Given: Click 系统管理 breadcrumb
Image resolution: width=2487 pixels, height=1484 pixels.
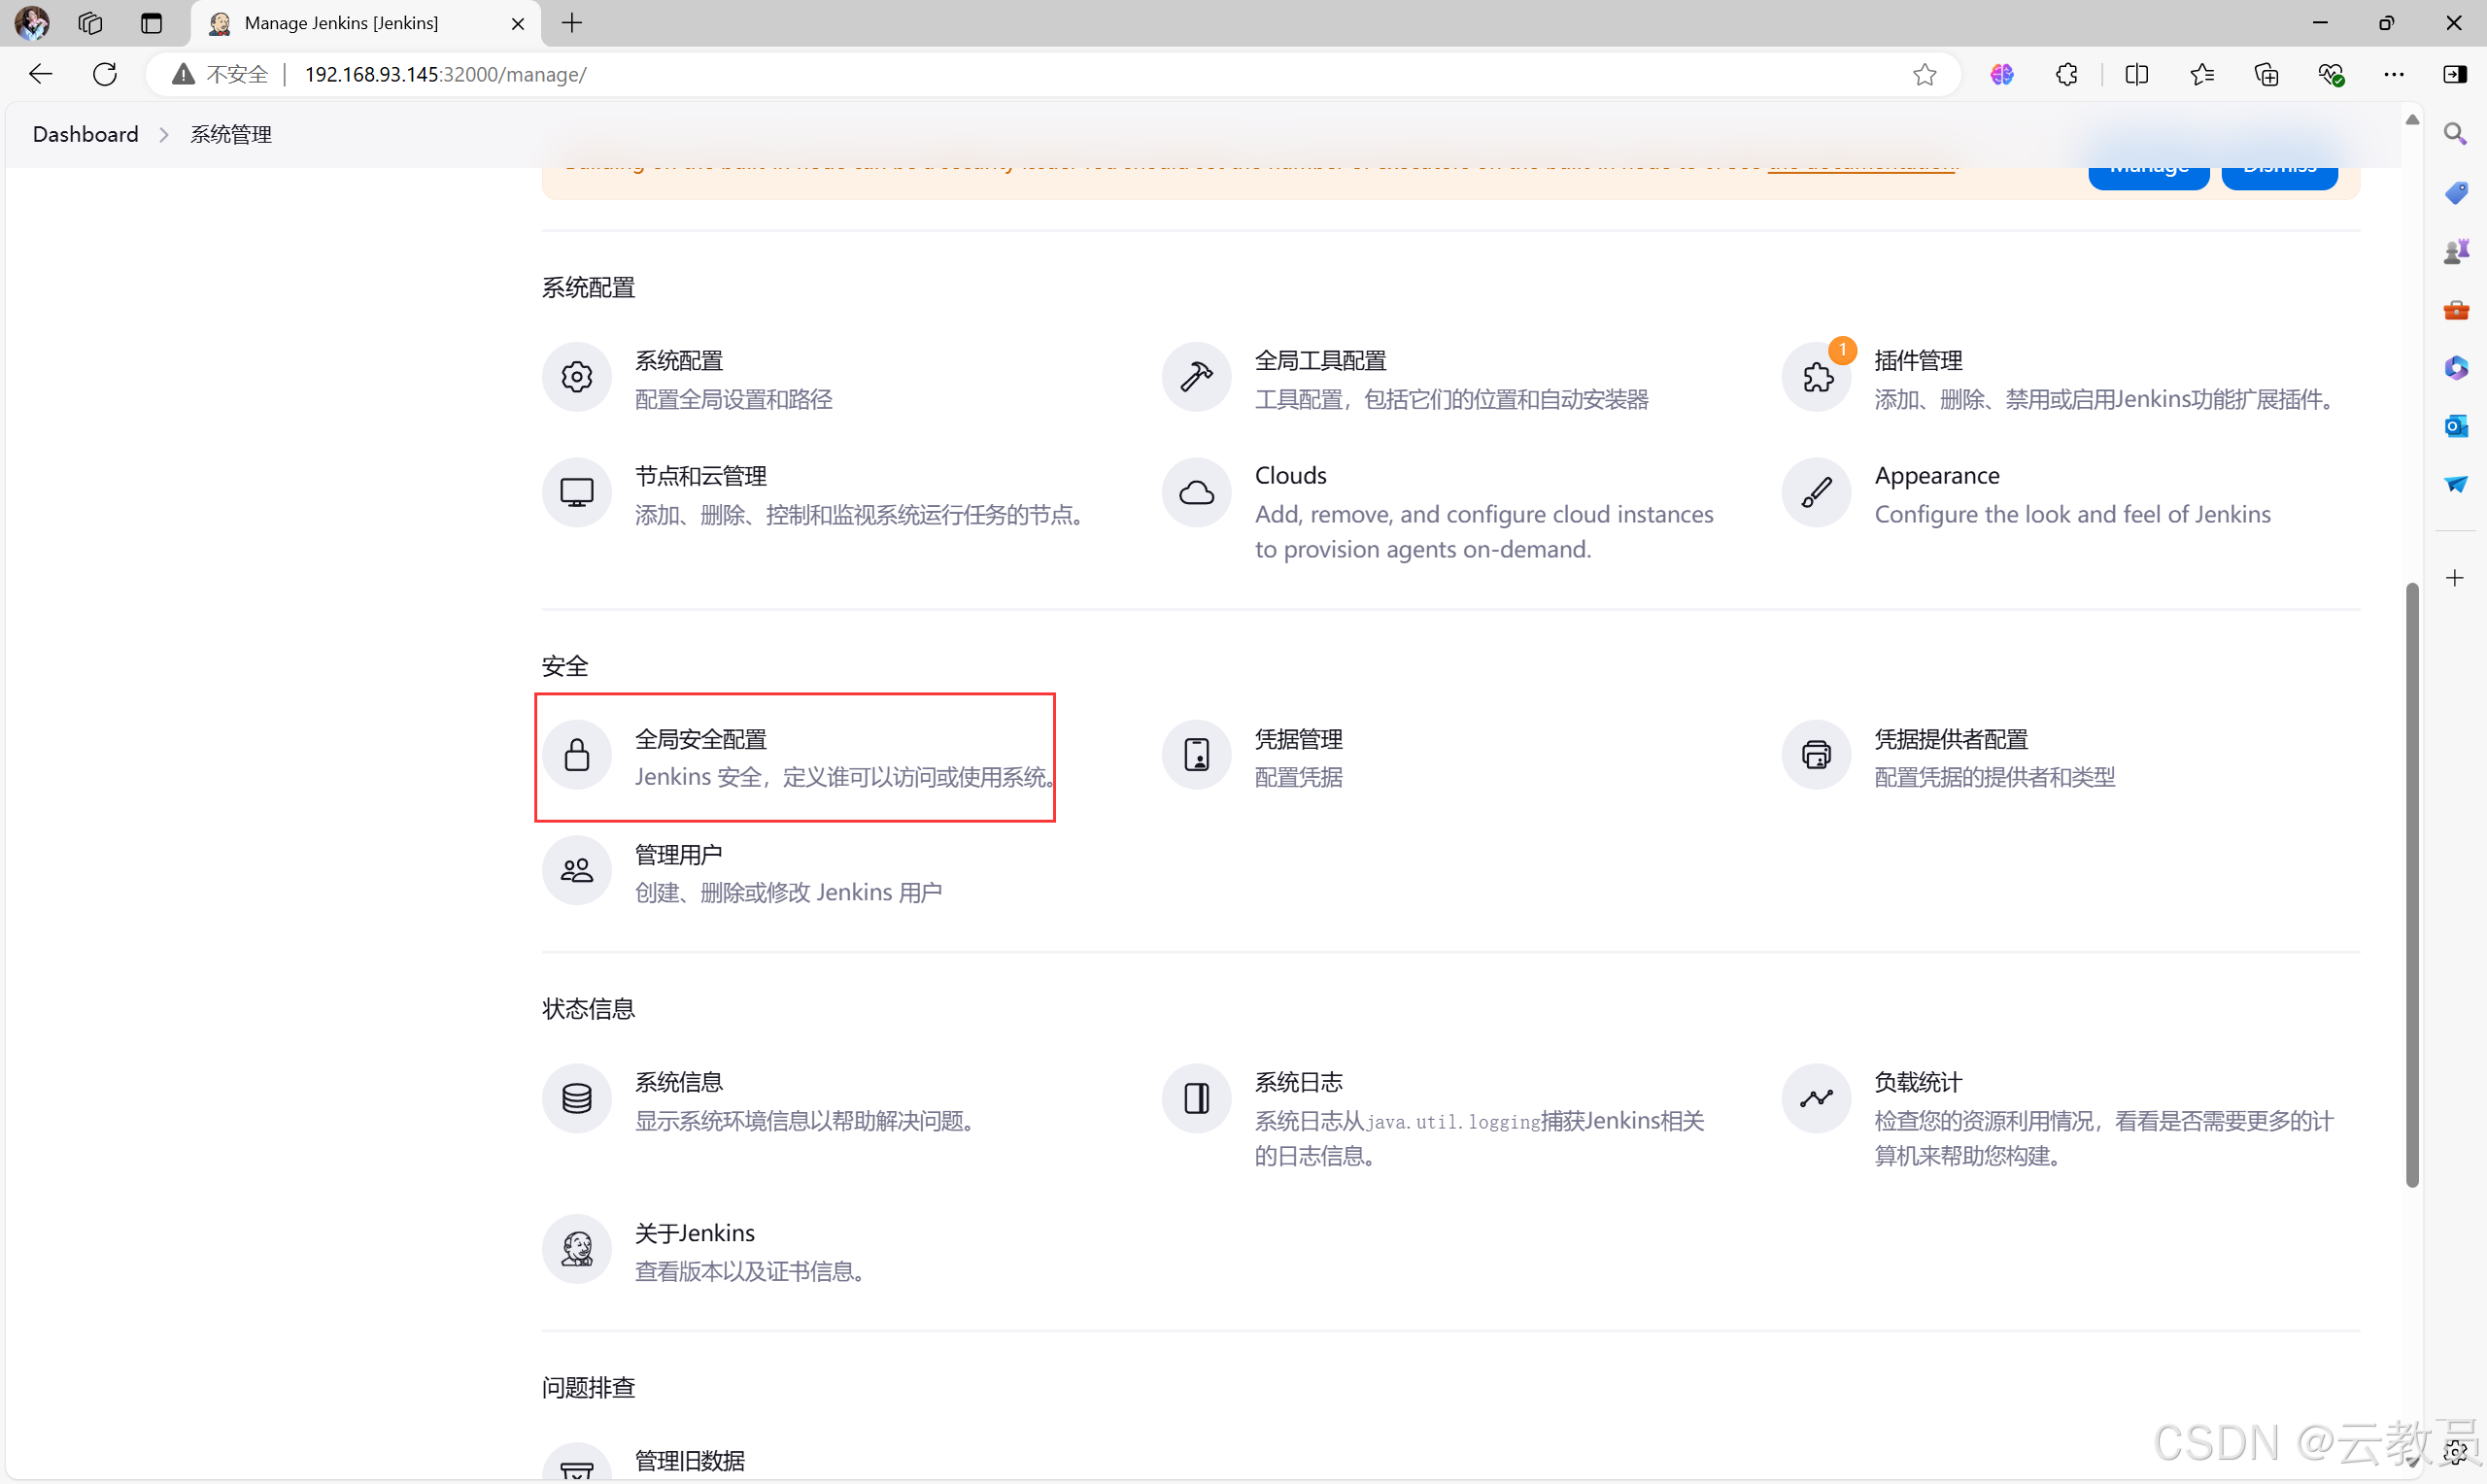Looking at the screenshot, I should 231,134.
